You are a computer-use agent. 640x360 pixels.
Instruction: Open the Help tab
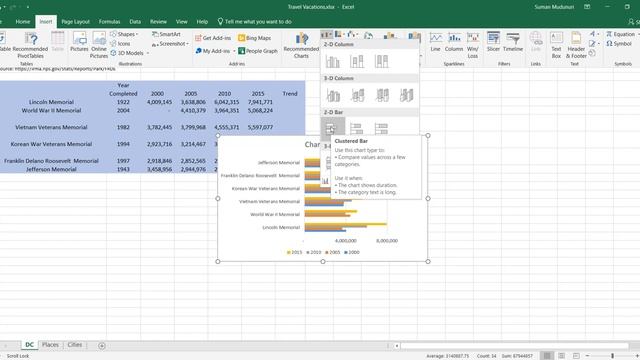coord(202,22)
